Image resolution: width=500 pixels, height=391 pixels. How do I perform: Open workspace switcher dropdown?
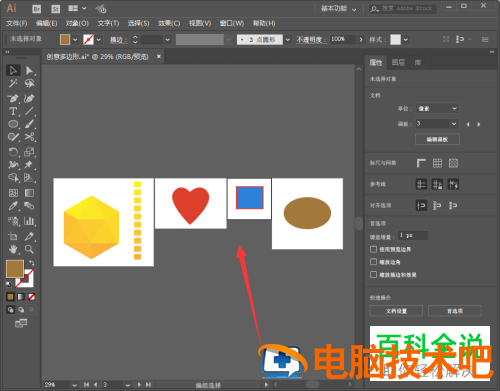(x=338, y=9)
